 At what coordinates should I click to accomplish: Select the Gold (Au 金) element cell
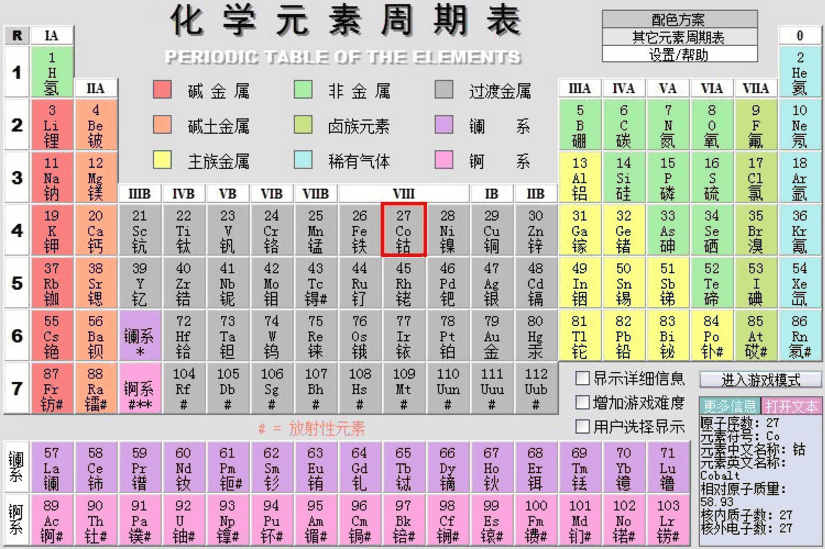tap(491, 335)
